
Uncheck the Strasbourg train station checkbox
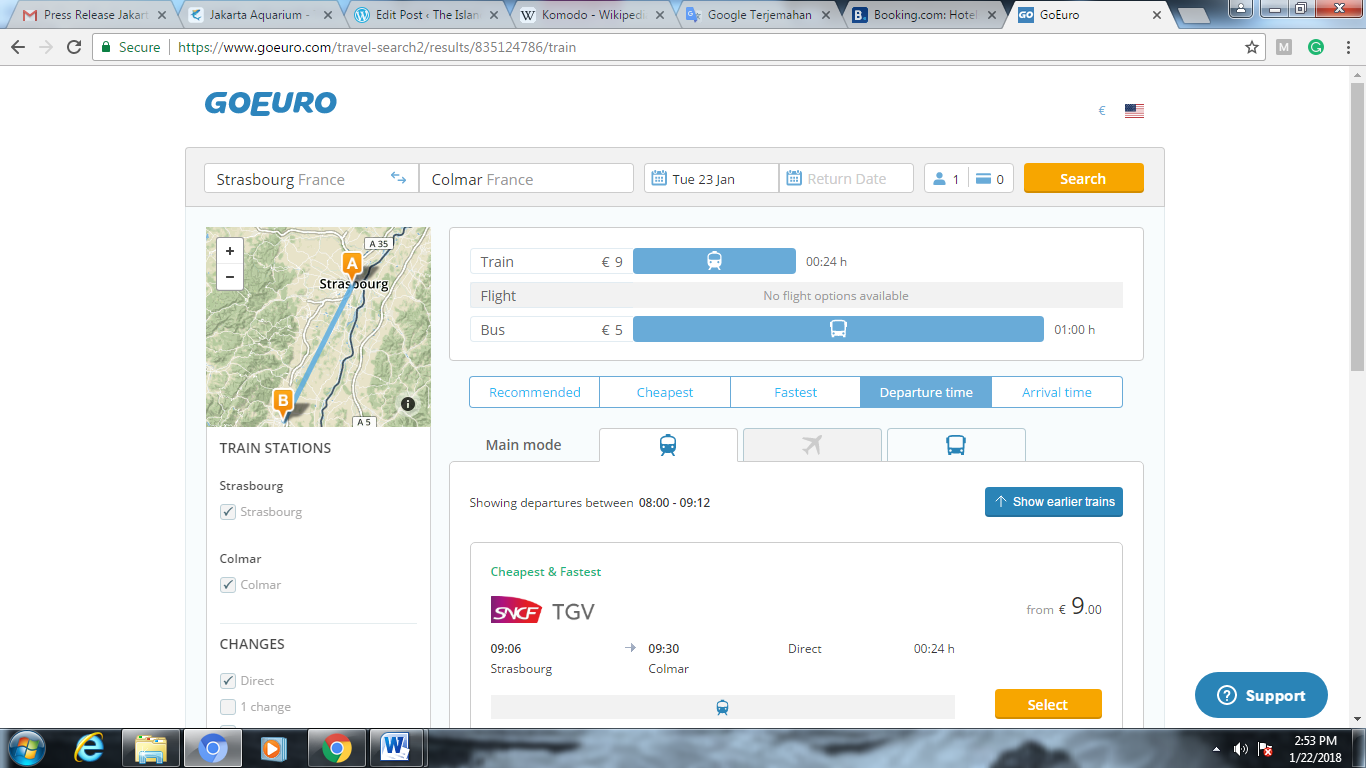click(x=228, y=512)
